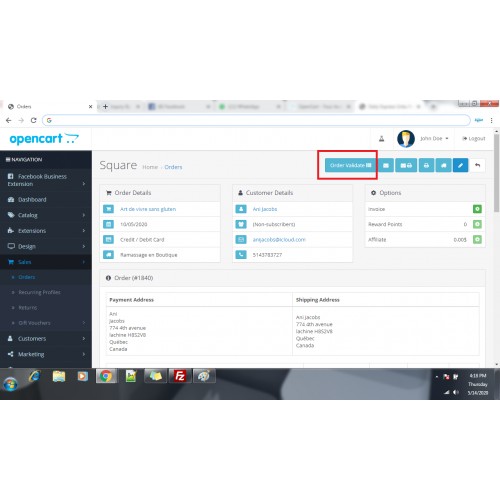
Task: Click the blue pencil edit button
Action: coord(460,165)
